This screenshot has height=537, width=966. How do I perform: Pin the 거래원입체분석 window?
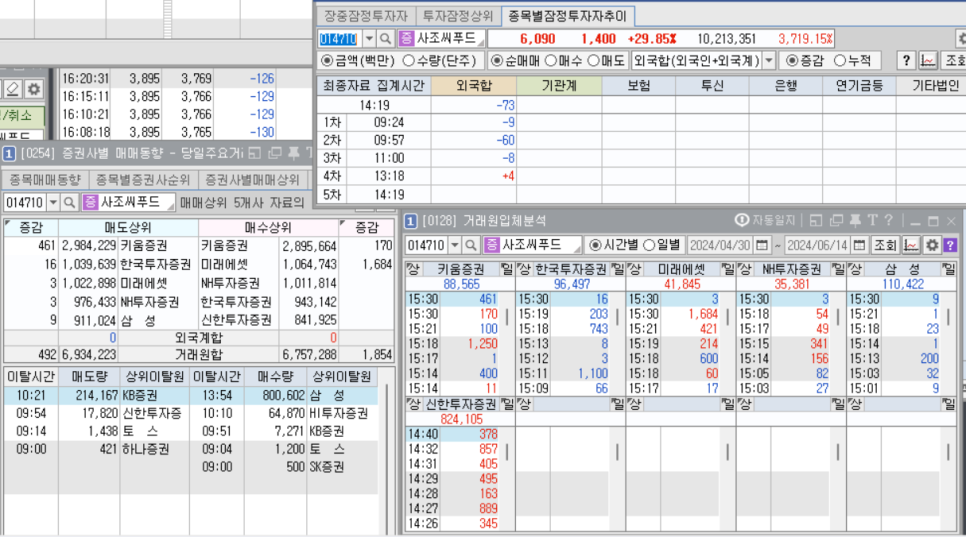(x=855, y=220)
